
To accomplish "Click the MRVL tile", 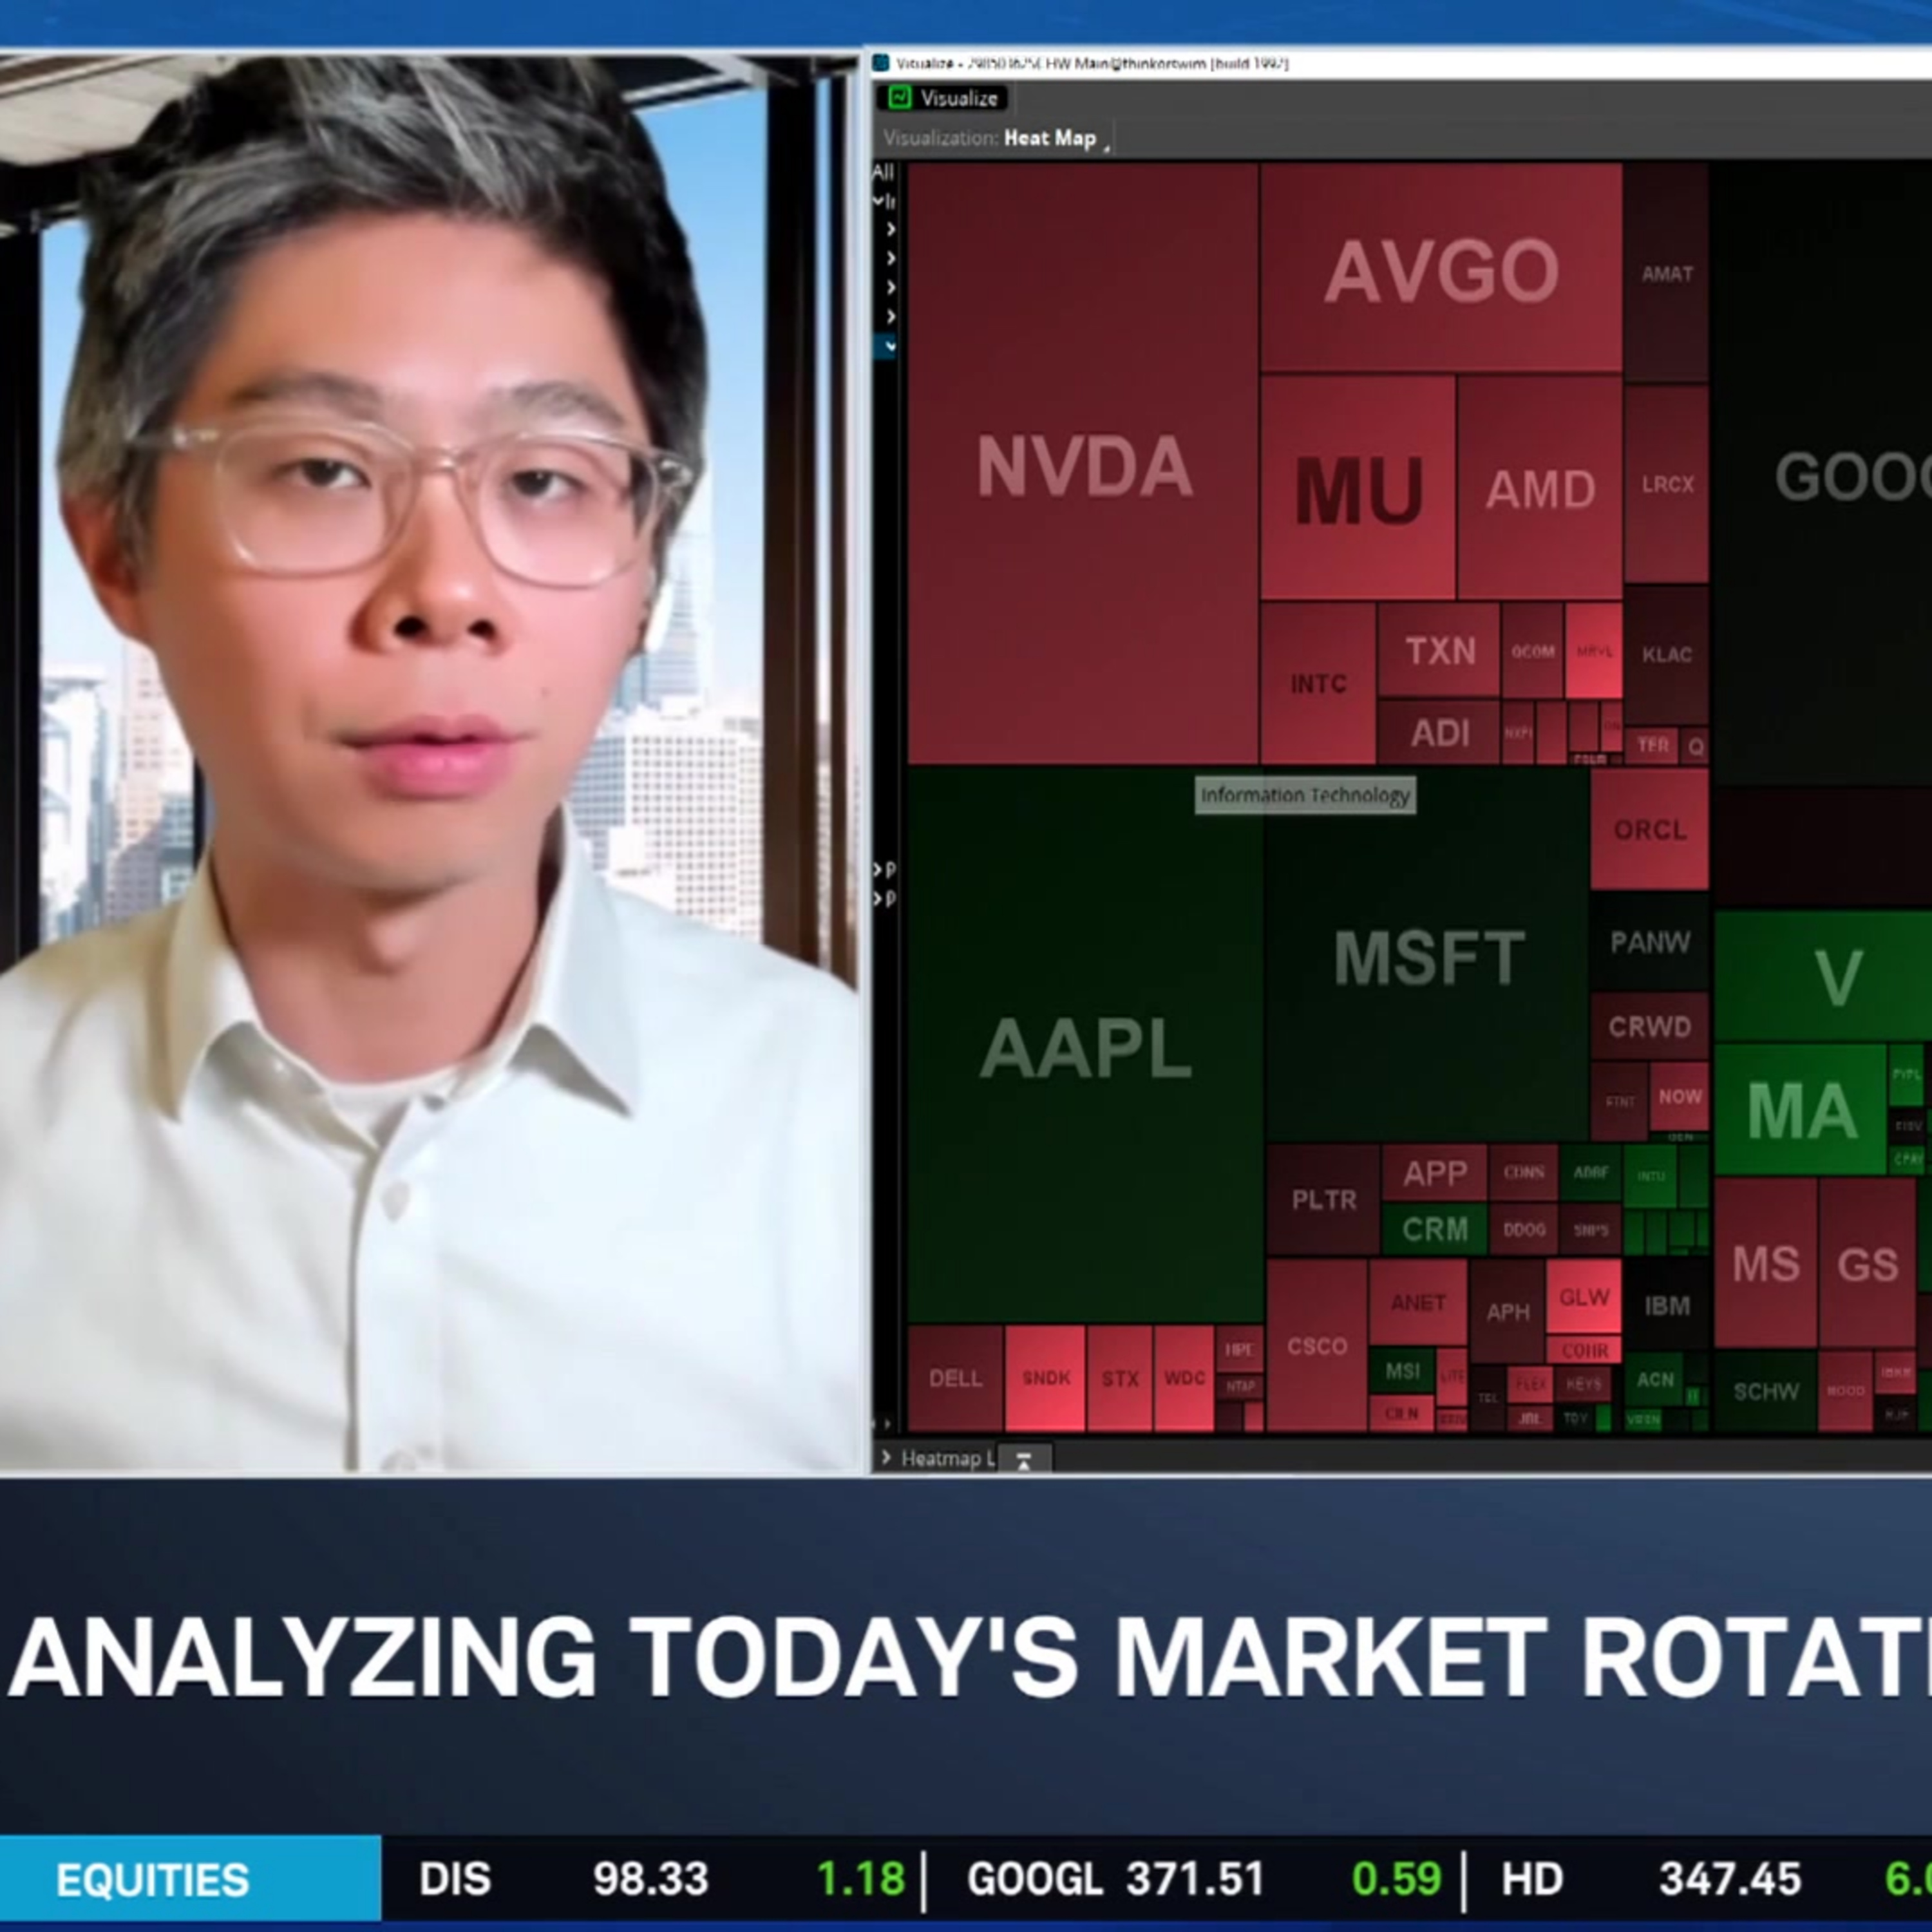I will [x=1594, y=651].
